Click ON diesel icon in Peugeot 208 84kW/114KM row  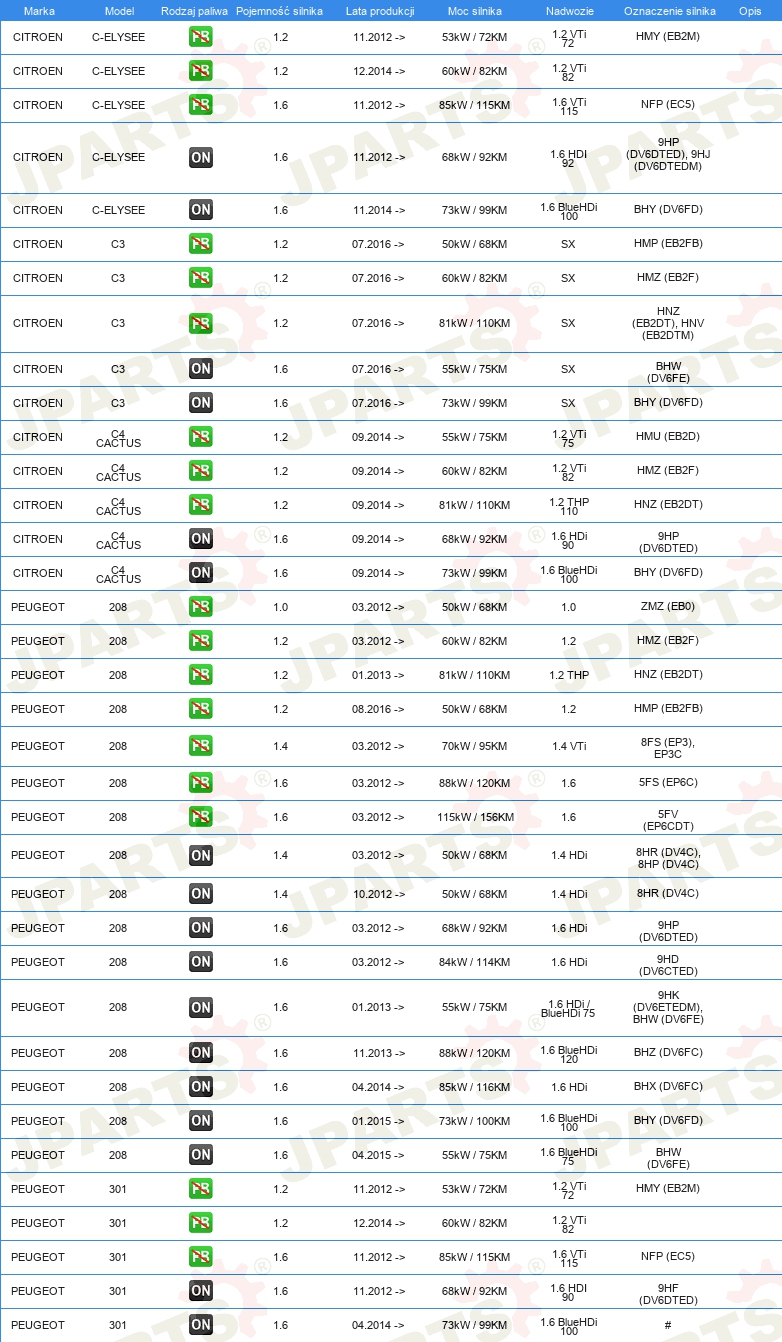point(201,962)
